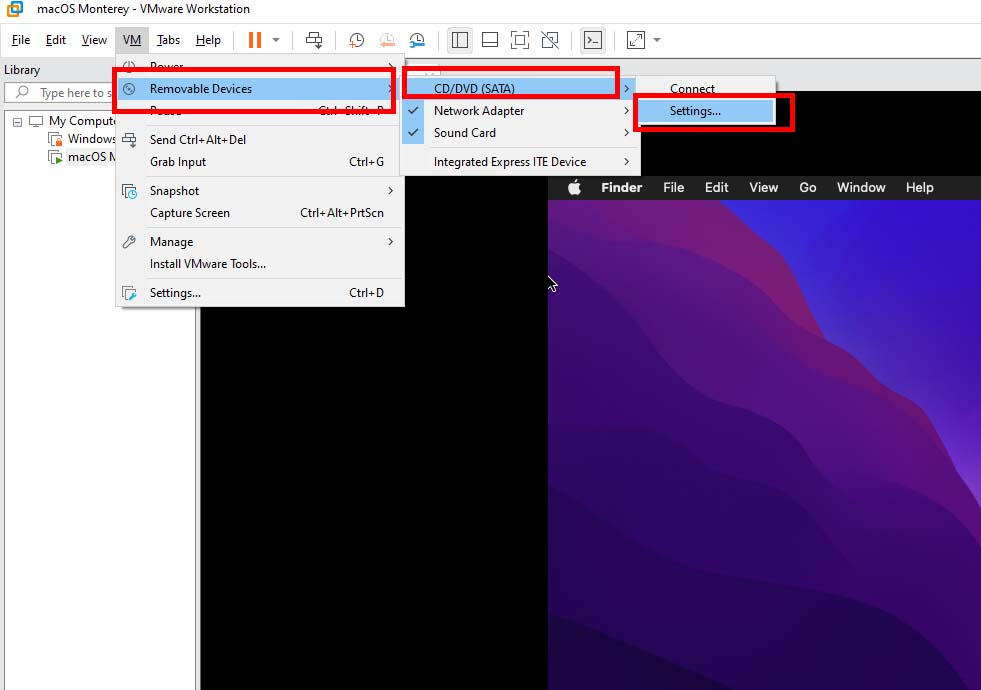981x690 pixels.
Task: Click the Unity mode toolbar icon
Action: click(549, 40)
